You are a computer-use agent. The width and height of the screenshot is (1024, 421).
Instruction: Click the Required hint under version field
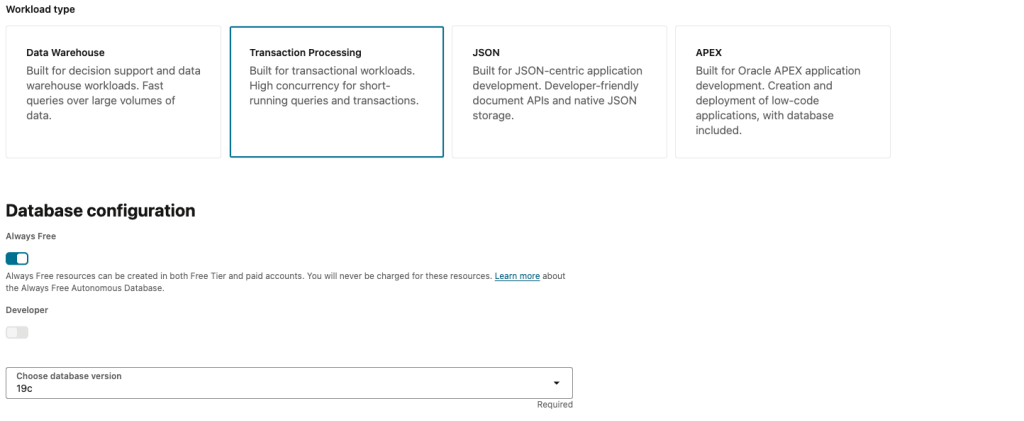click(x=554, y=405)
